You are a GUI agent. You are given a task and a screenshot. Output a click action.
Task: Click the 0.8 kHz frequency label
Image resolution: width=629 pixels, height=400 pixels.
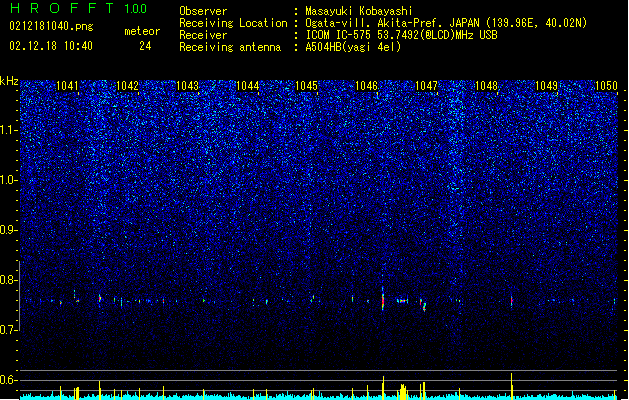[9, 280]
